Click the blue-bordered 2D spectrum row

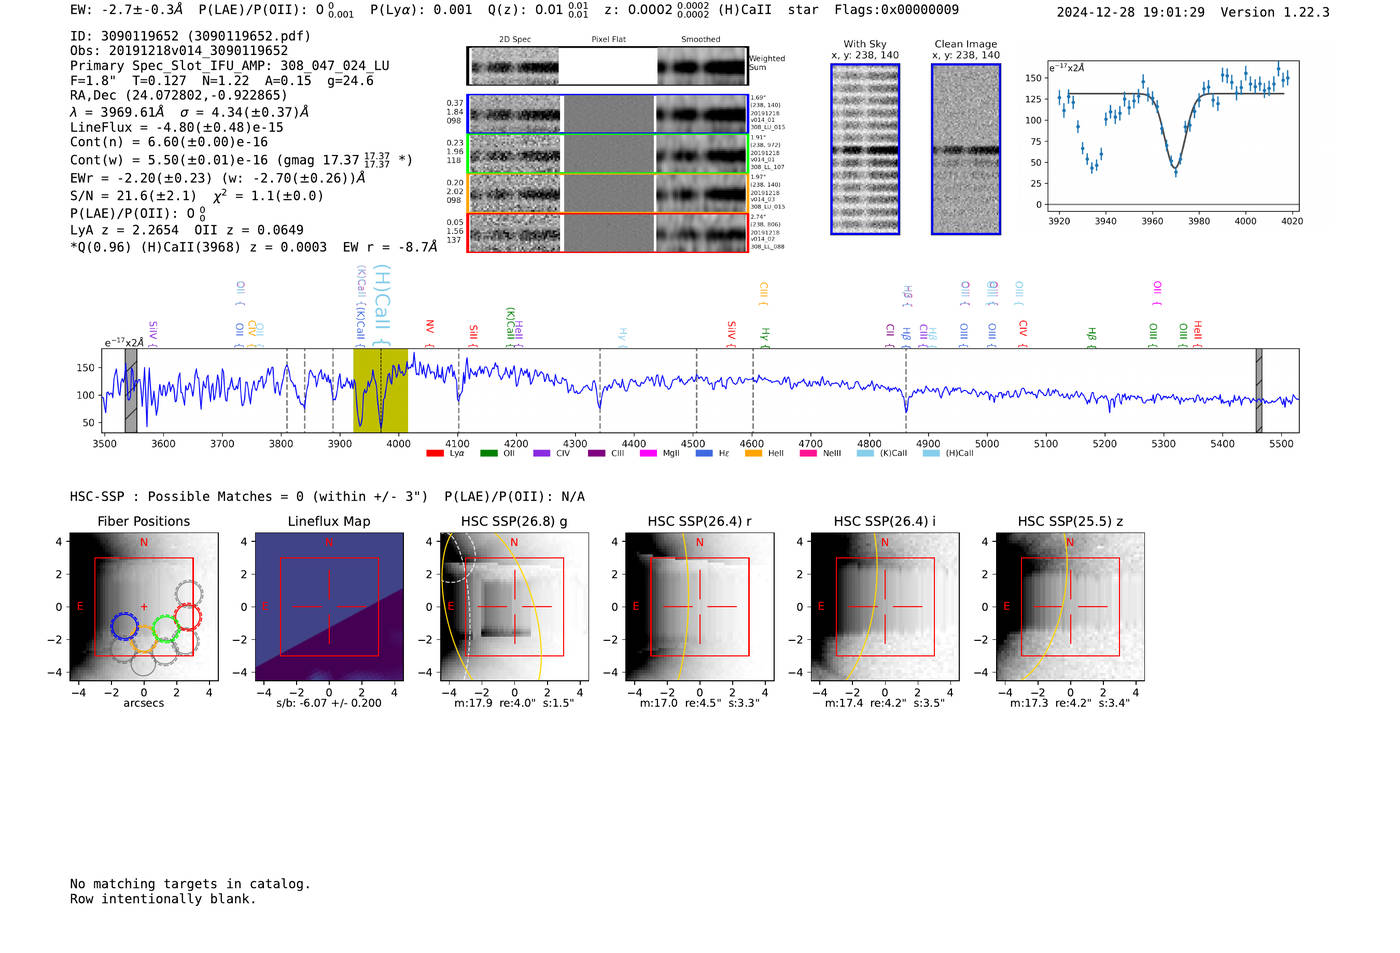(607, 114)
